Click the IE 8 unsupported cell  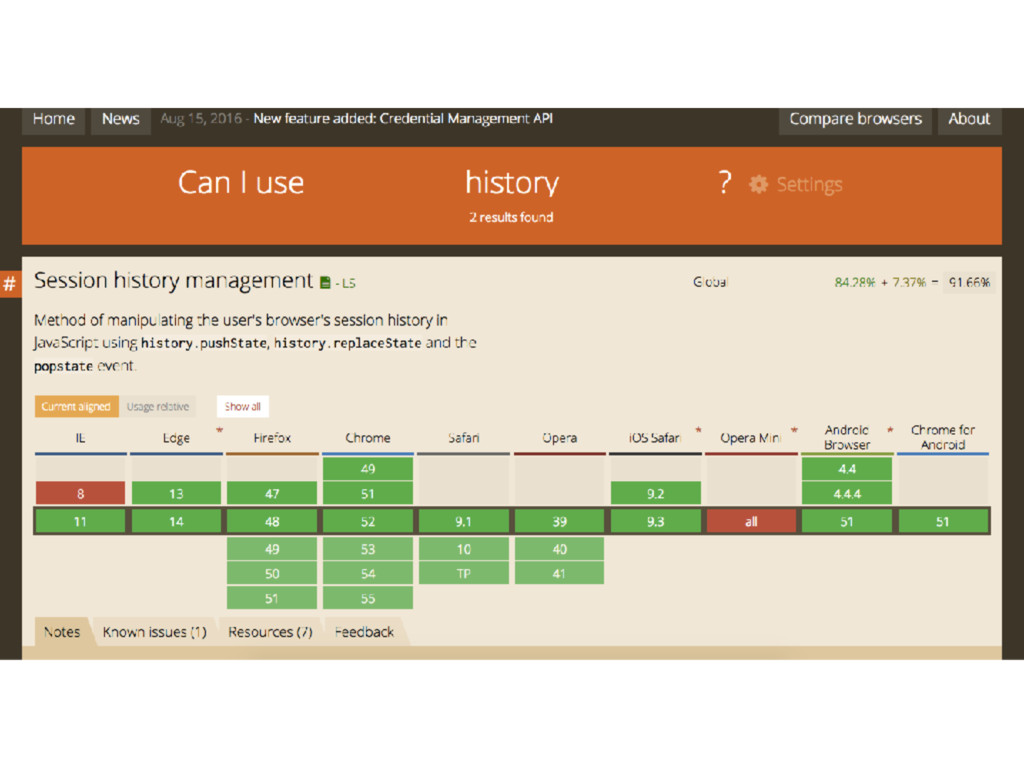coord(80,494)
